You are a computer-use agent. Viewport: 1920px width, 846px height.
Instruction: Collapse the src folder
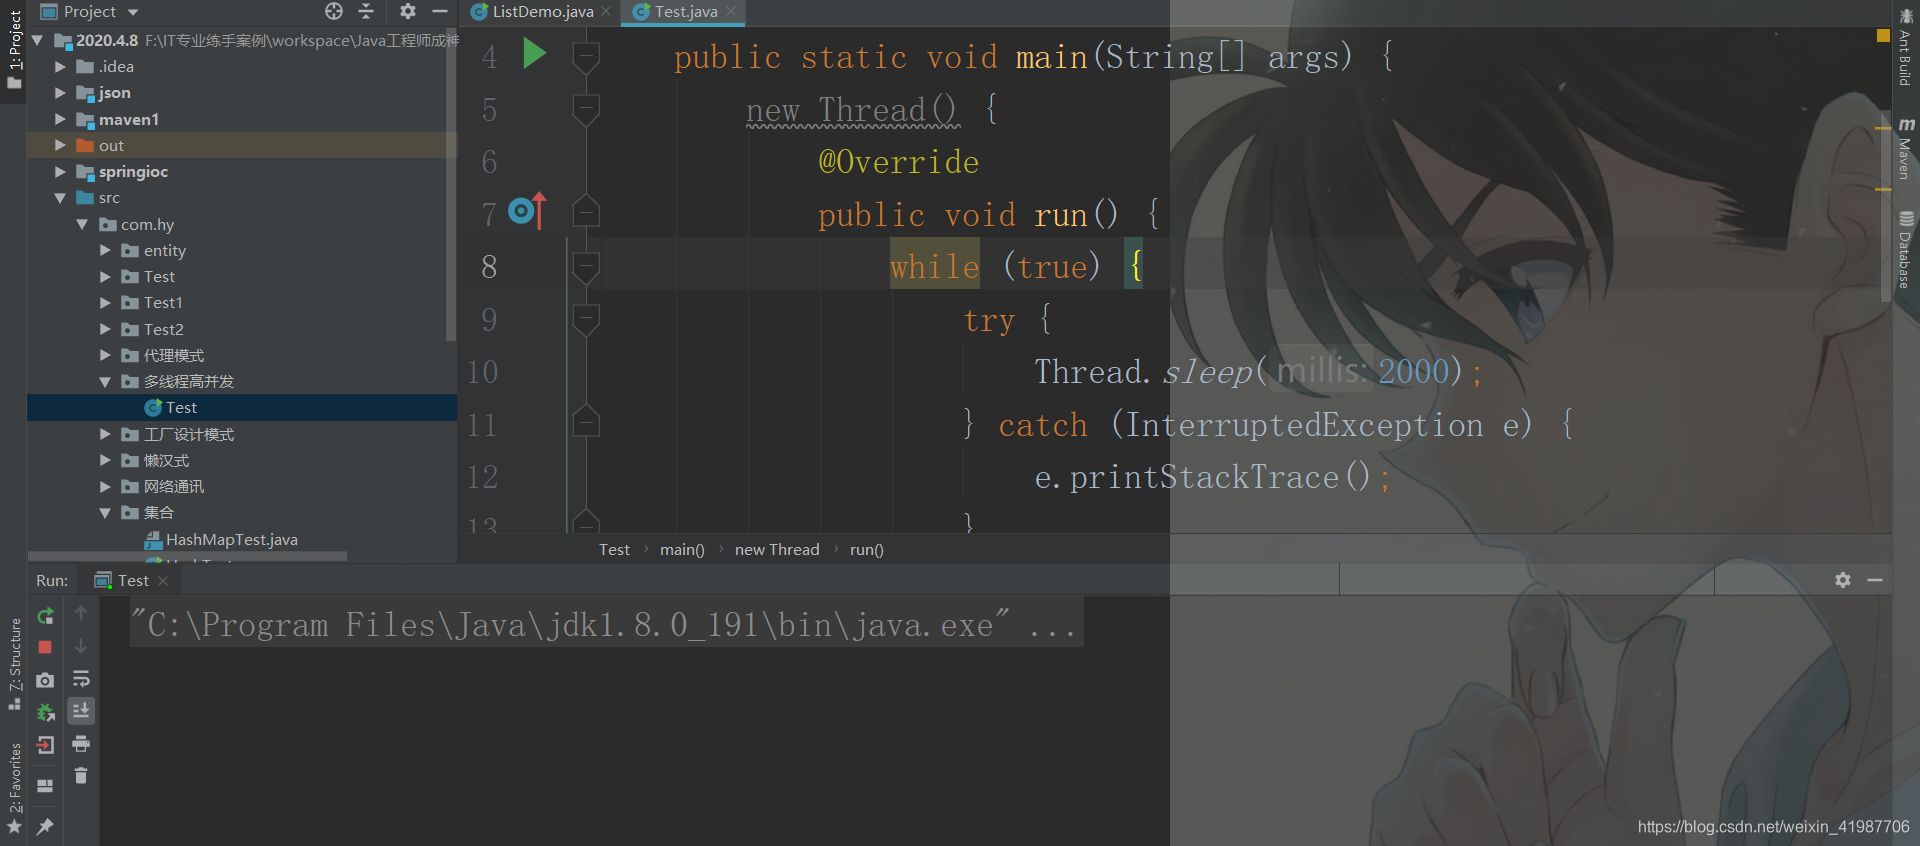click(60, 198)
